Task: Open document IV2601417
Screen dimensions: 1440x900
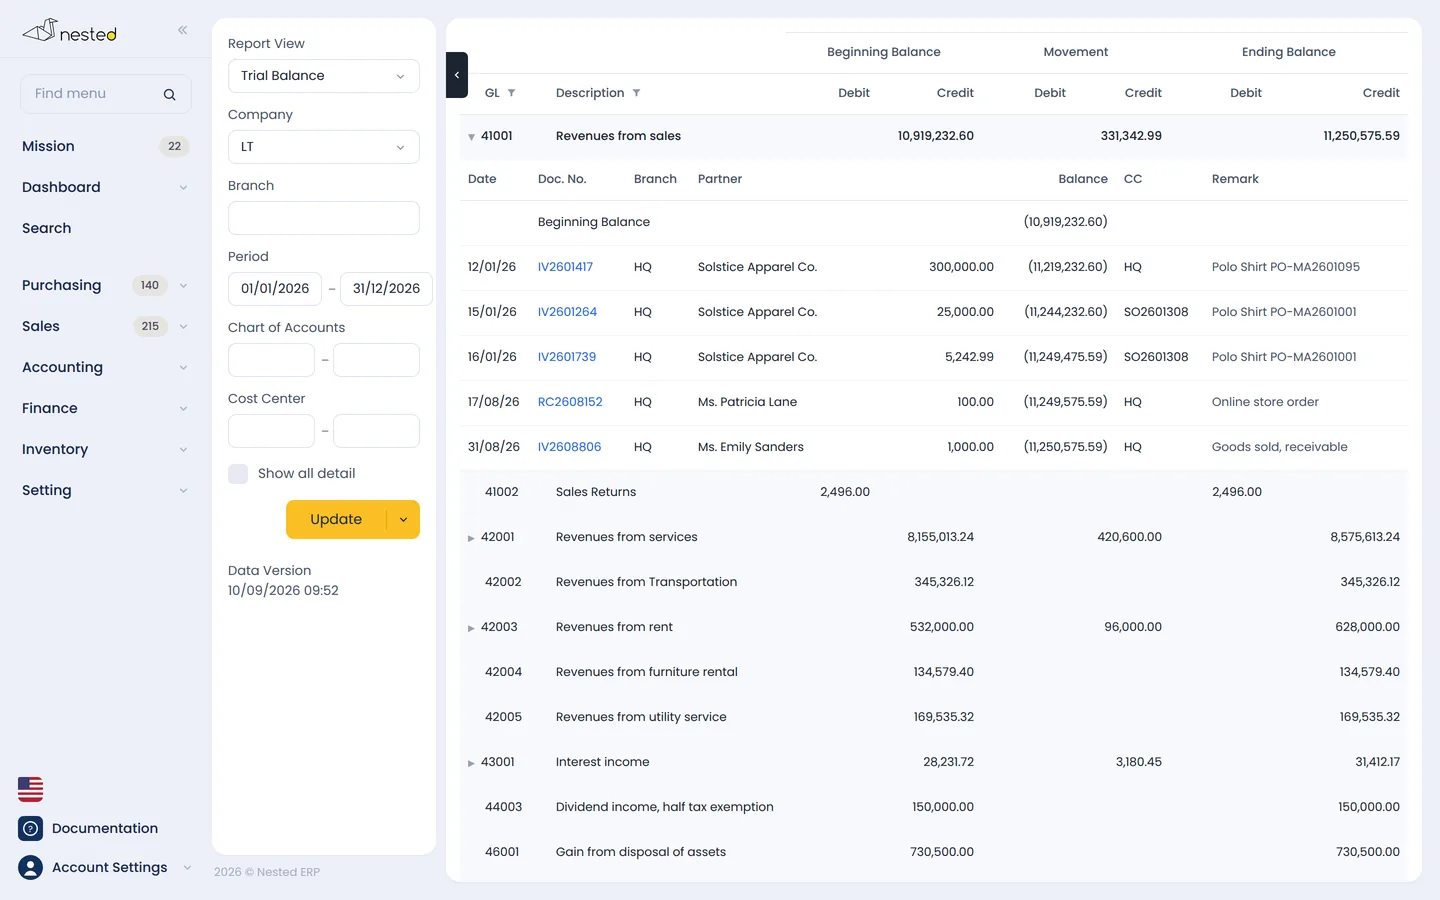Action: click(565, 267)
